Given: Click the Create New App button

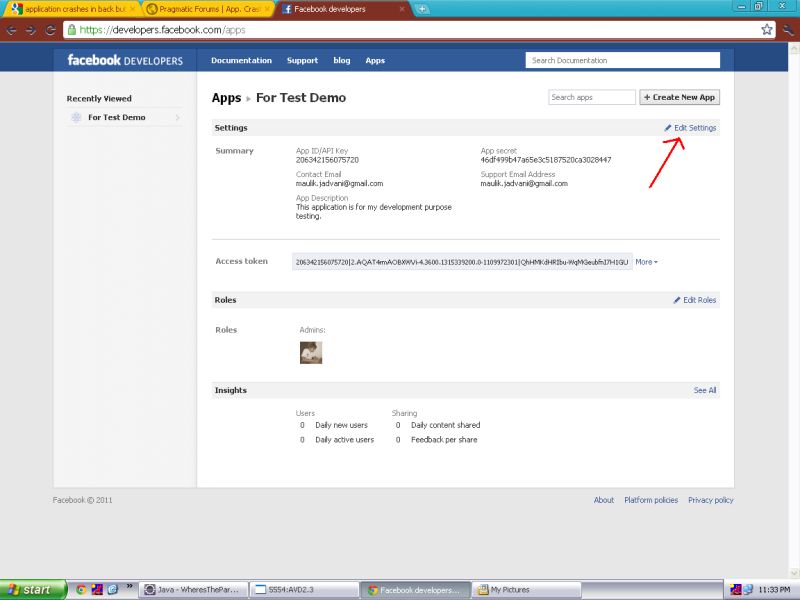Looking at the screenshot, I should click(x=680, y=97).
